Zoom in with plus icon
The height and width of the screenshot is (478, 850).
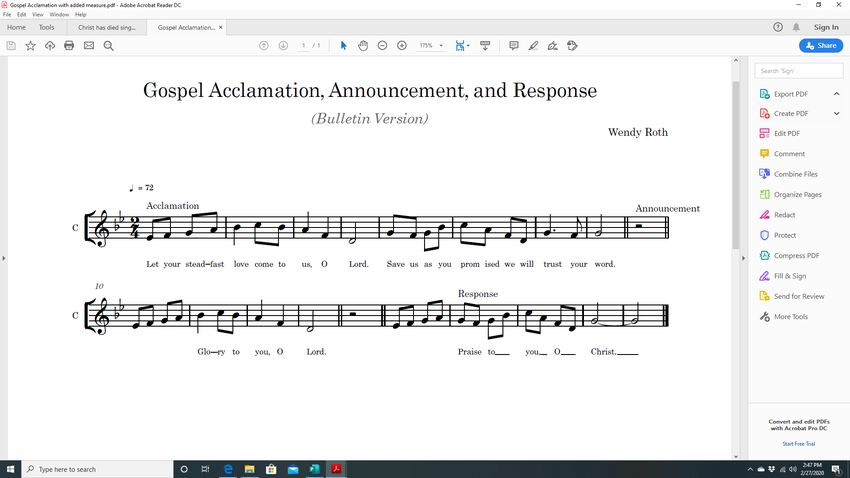tap(402, 46)
